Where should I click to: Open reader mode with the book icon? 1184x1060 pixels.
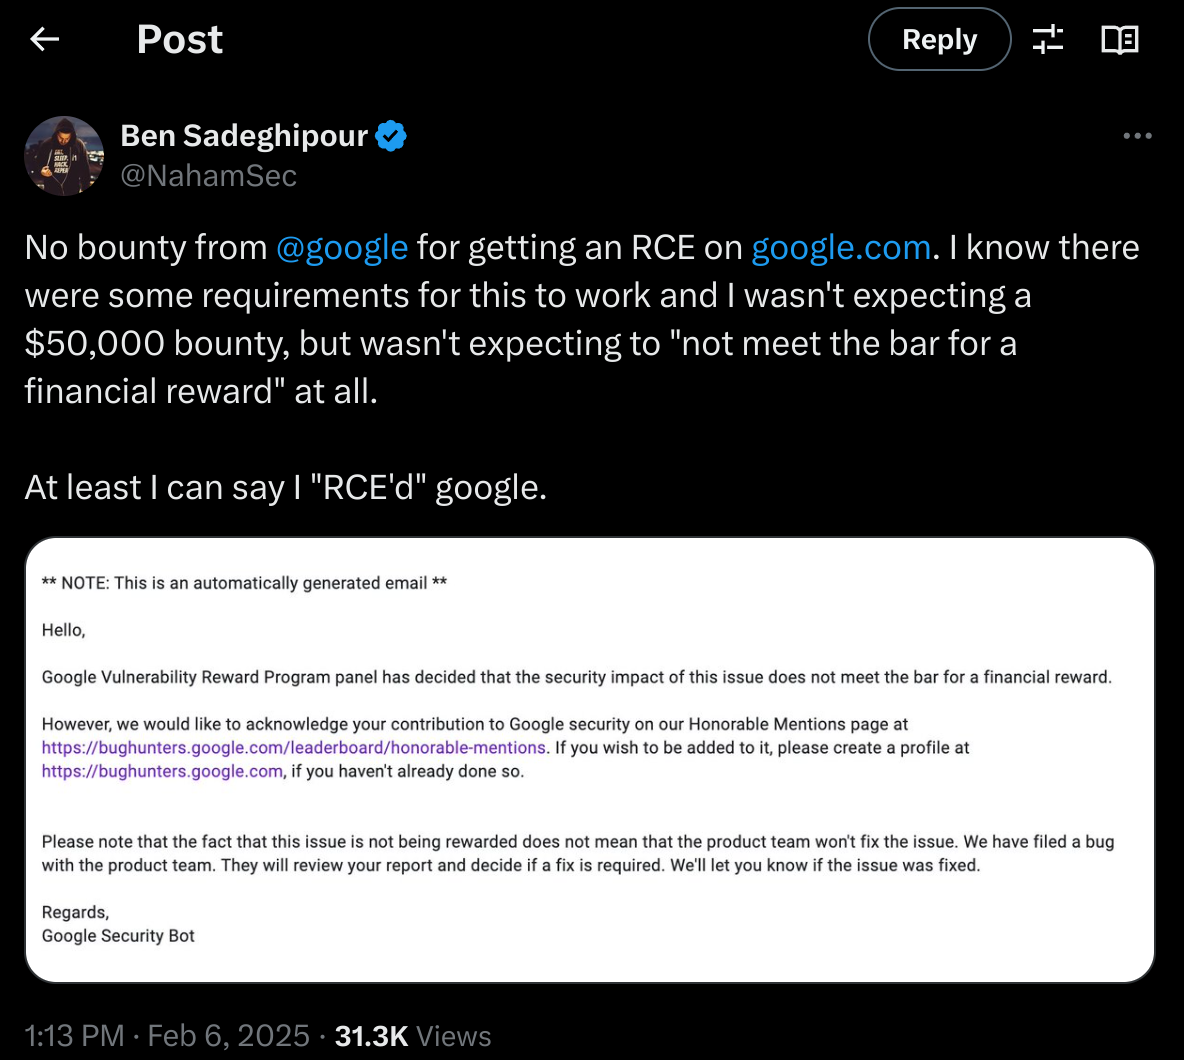(1119, 38)
